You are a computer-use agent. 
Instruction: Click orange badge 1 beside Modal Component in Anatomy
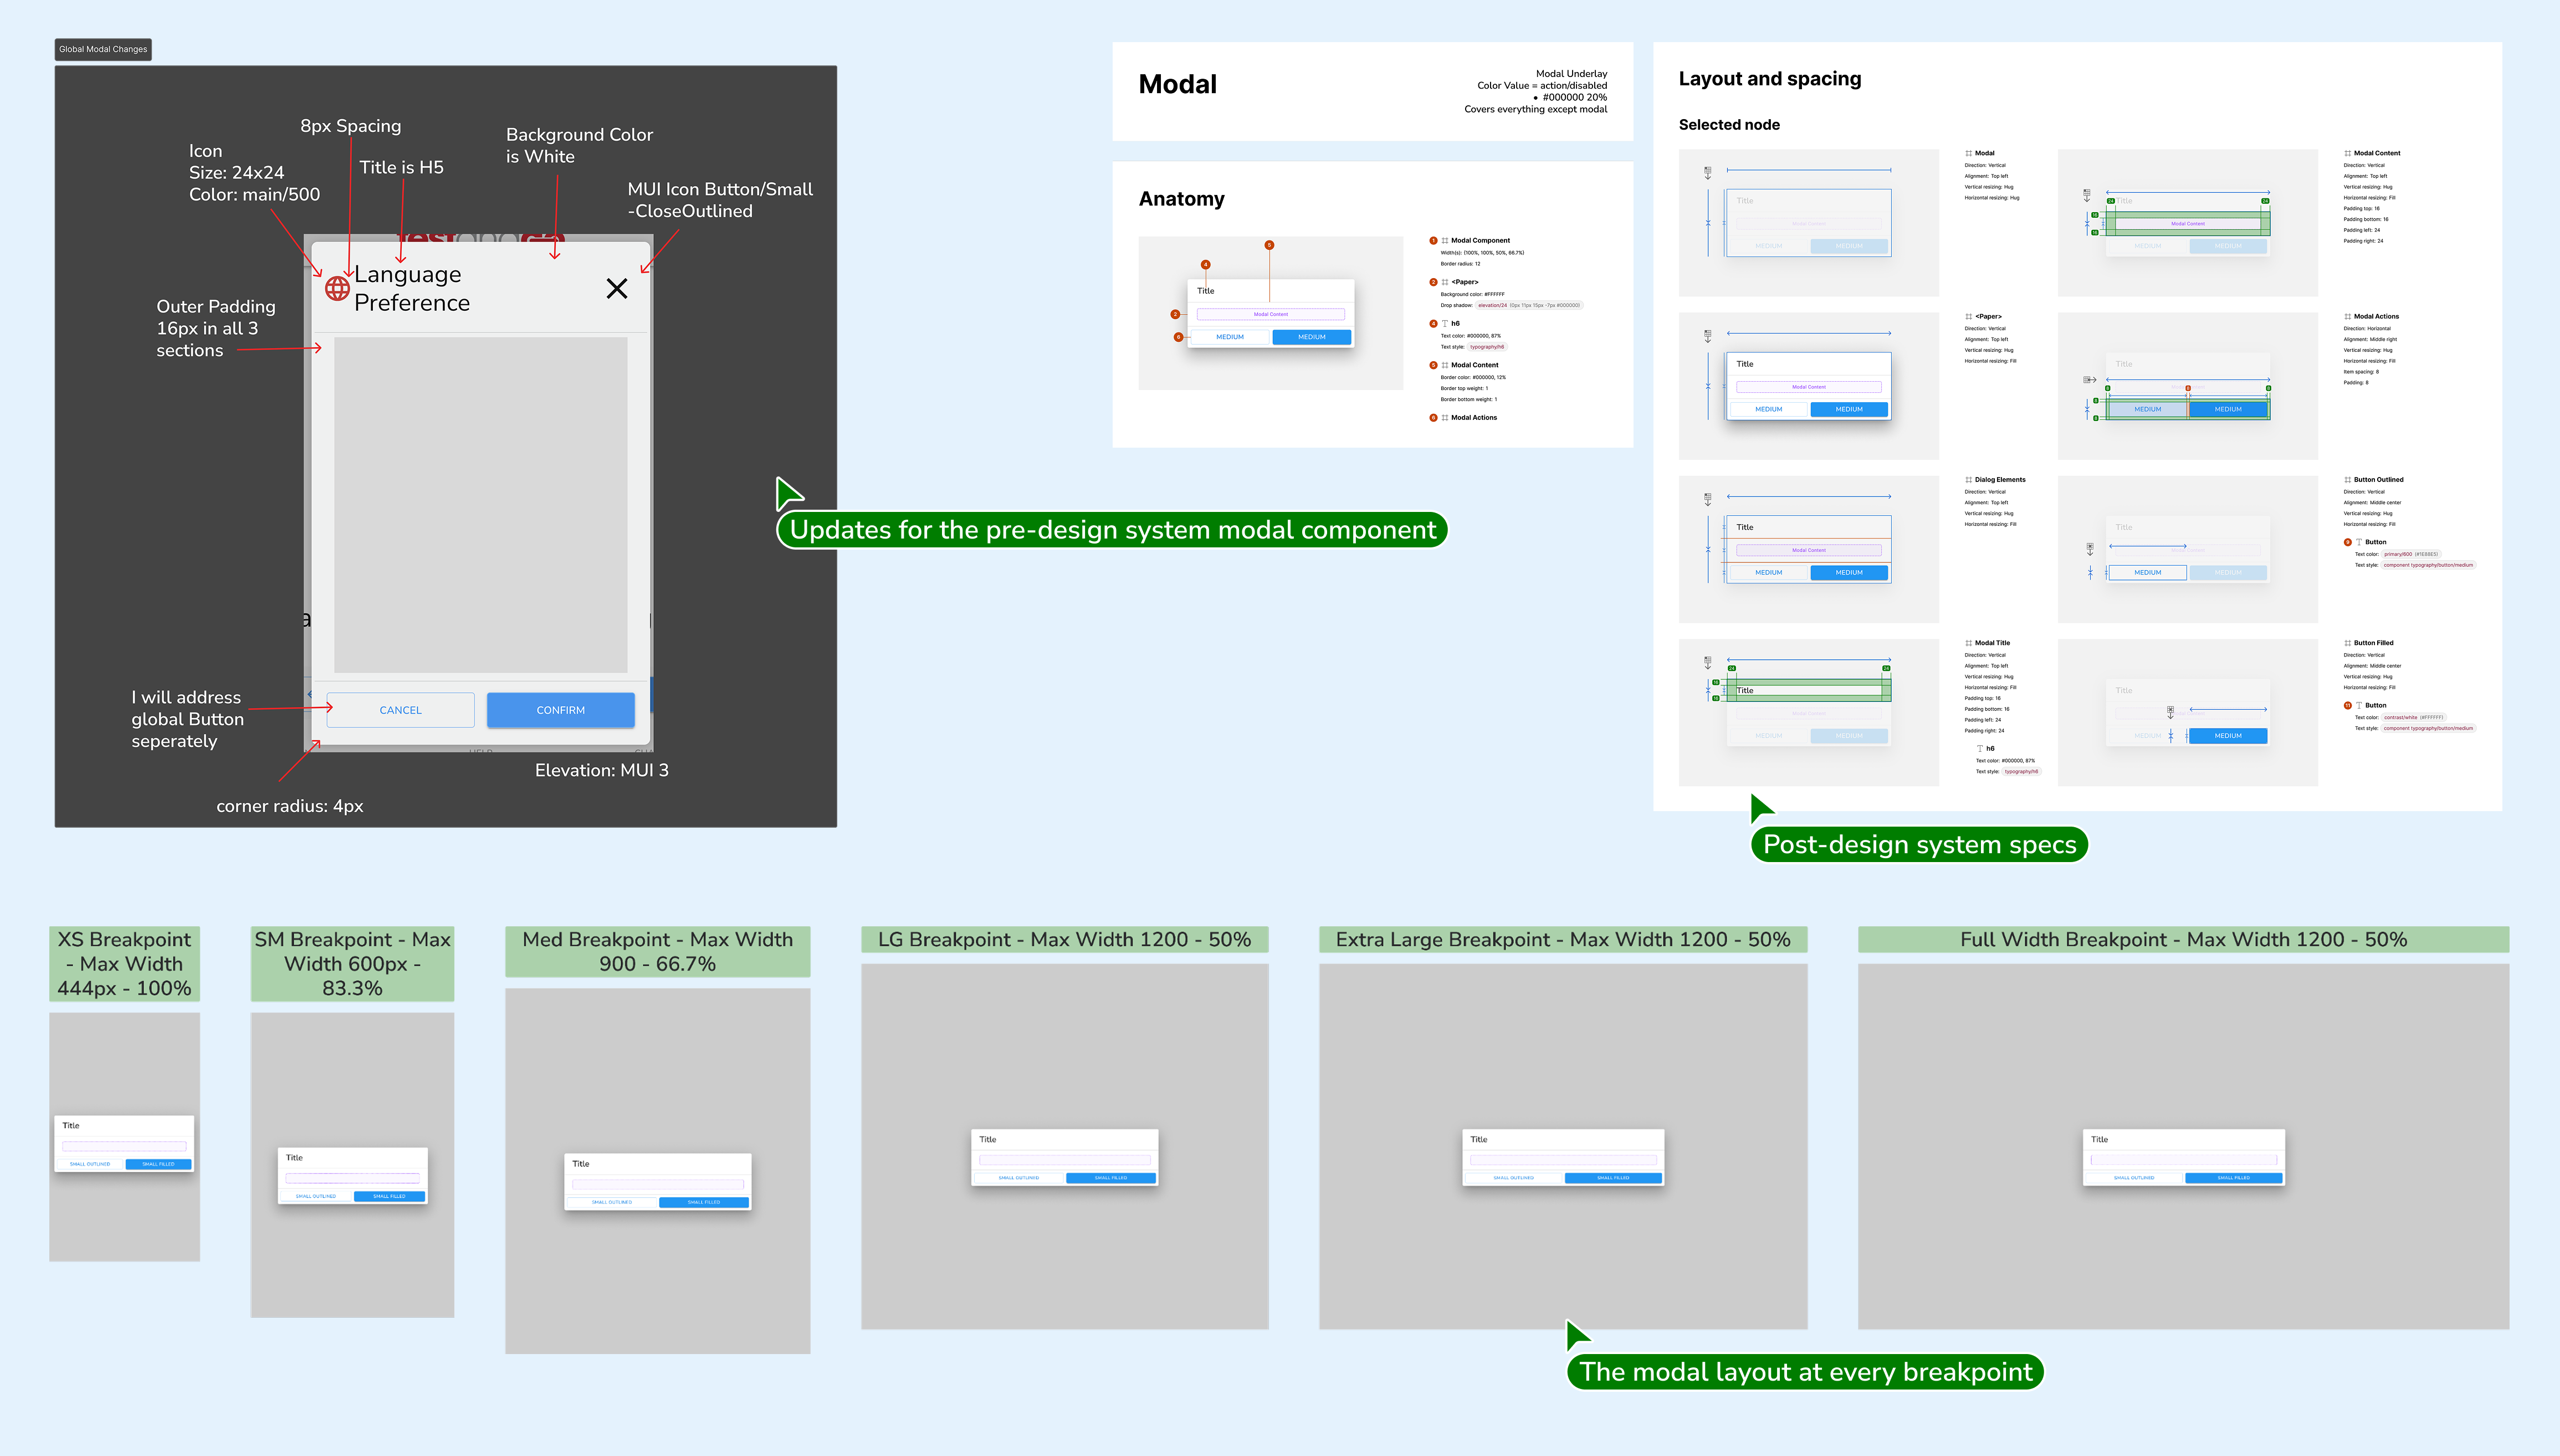1433,241
